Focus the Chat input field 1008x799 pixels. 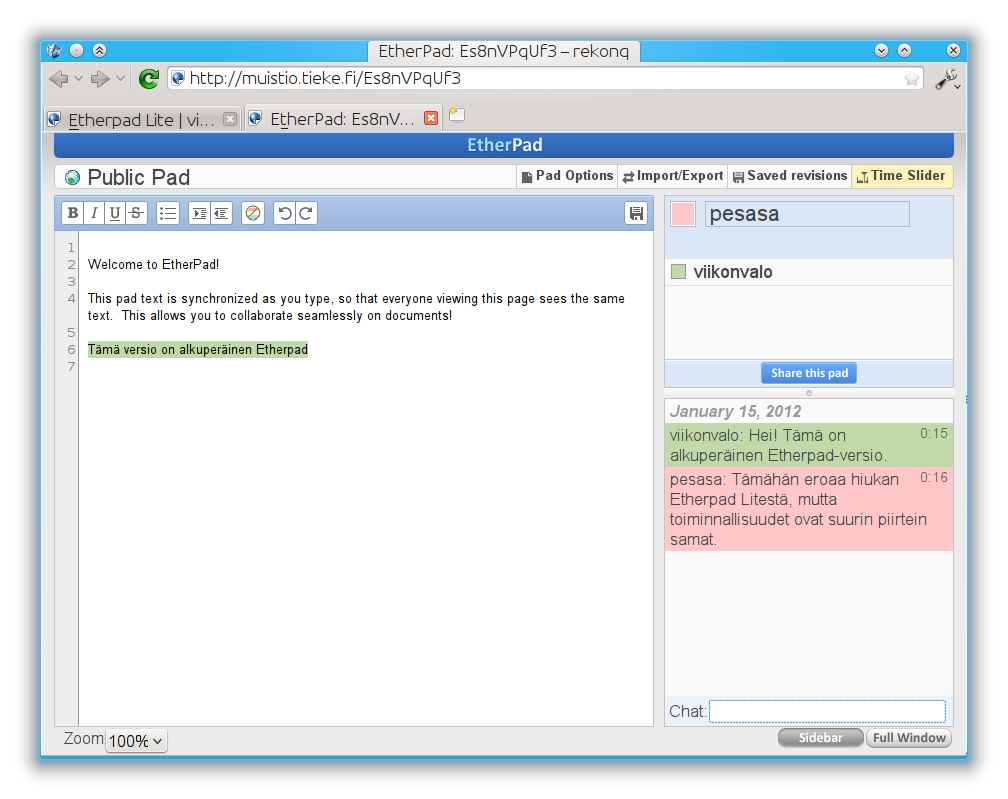(x=827, y=712)
